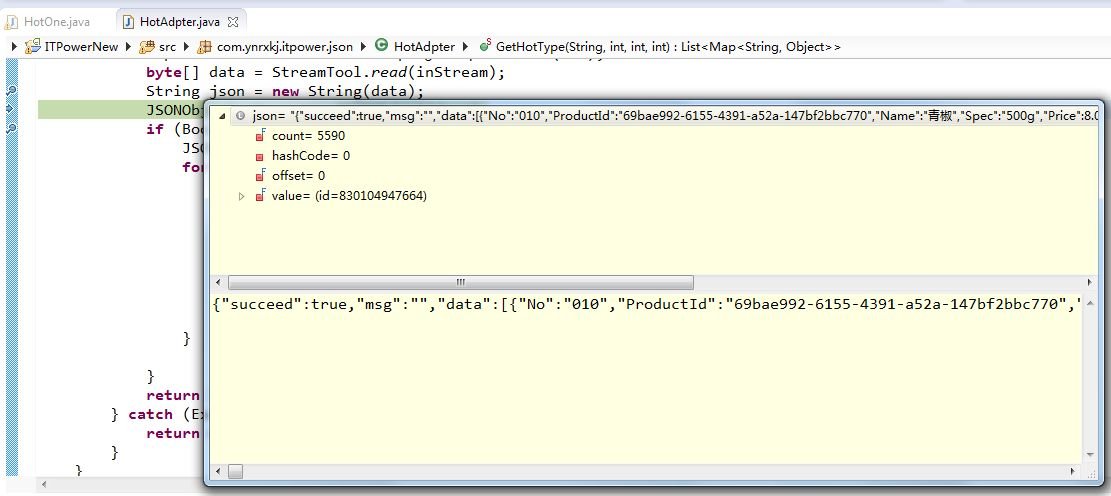
Task: Open the com.ynrxkj.itpower.json package breadcrumb
Action: [285, 47]
